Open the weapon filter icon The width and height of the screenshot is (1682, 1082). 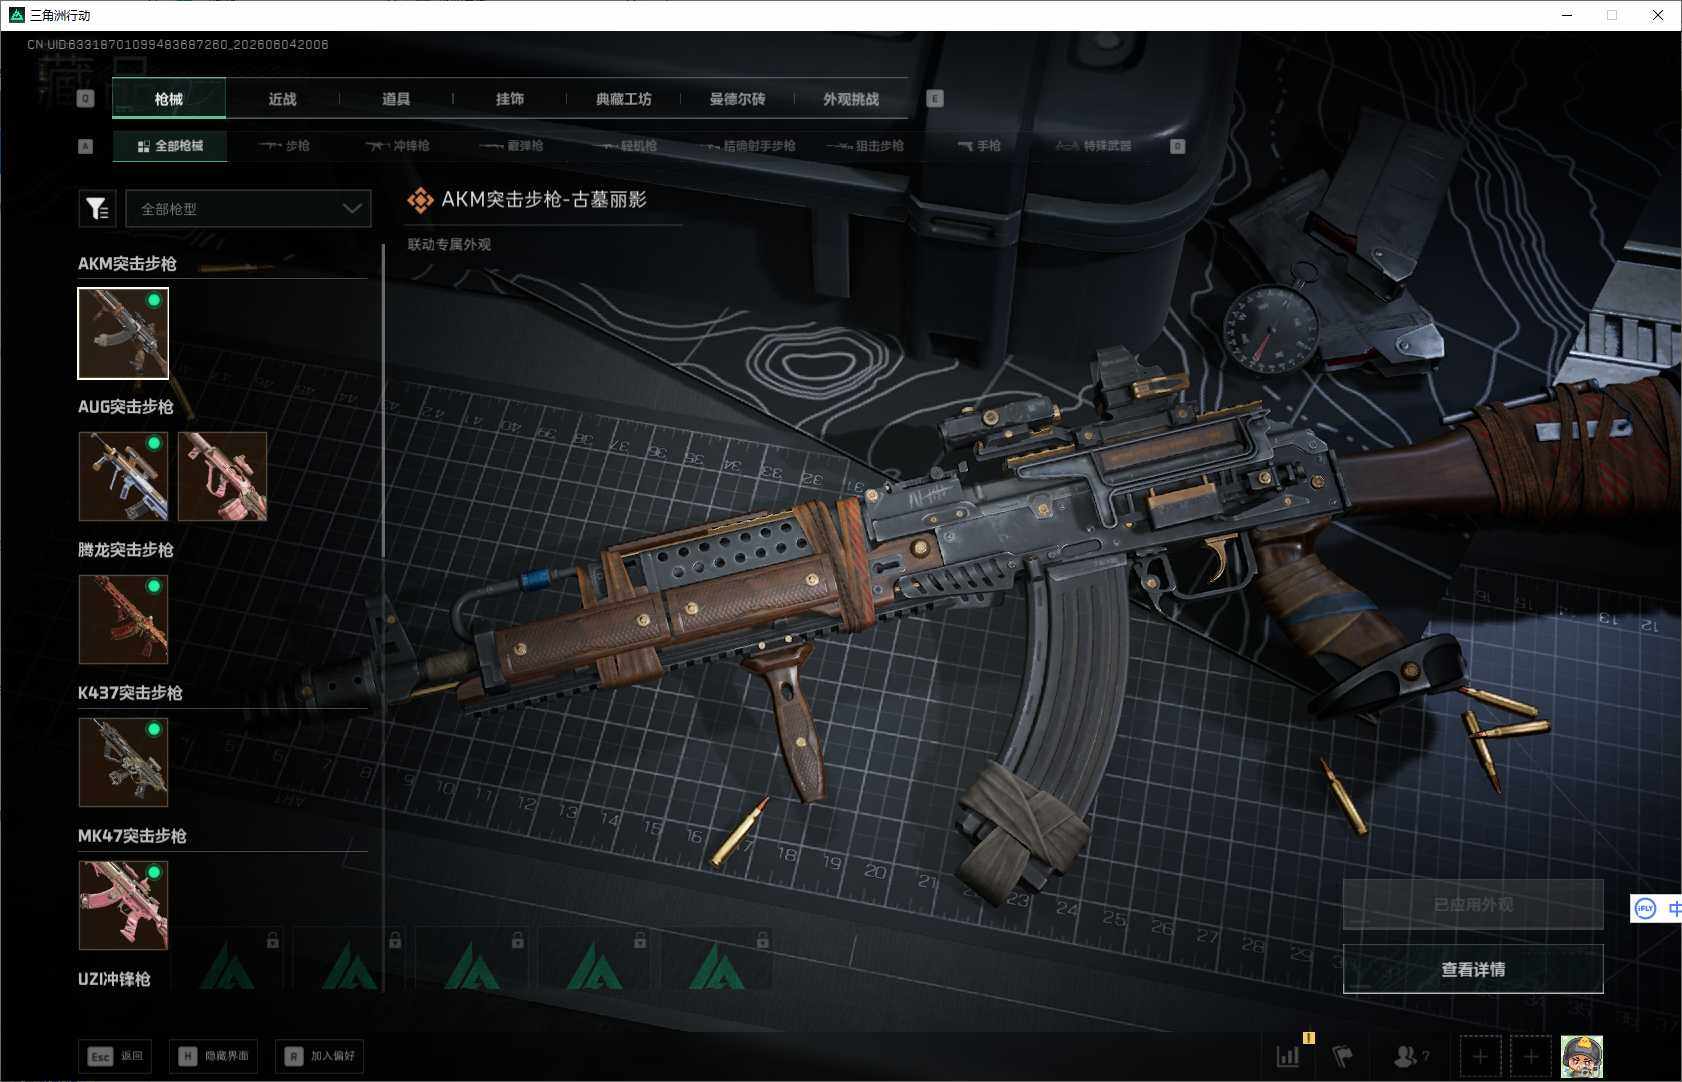[97, 208]
